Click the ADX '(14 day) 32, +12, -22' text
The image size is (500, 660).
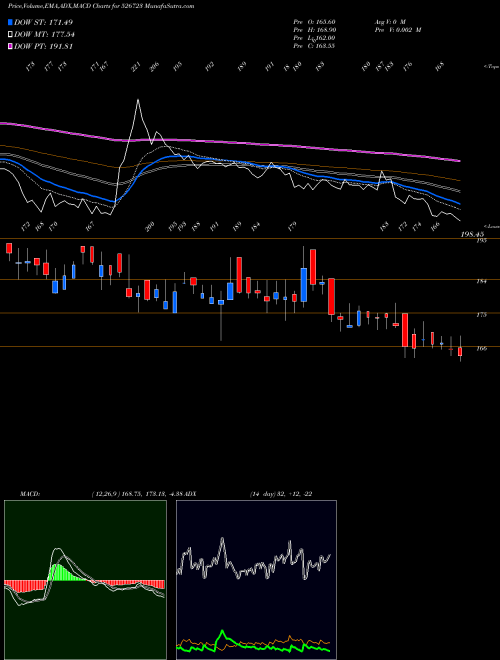[281, 494]
